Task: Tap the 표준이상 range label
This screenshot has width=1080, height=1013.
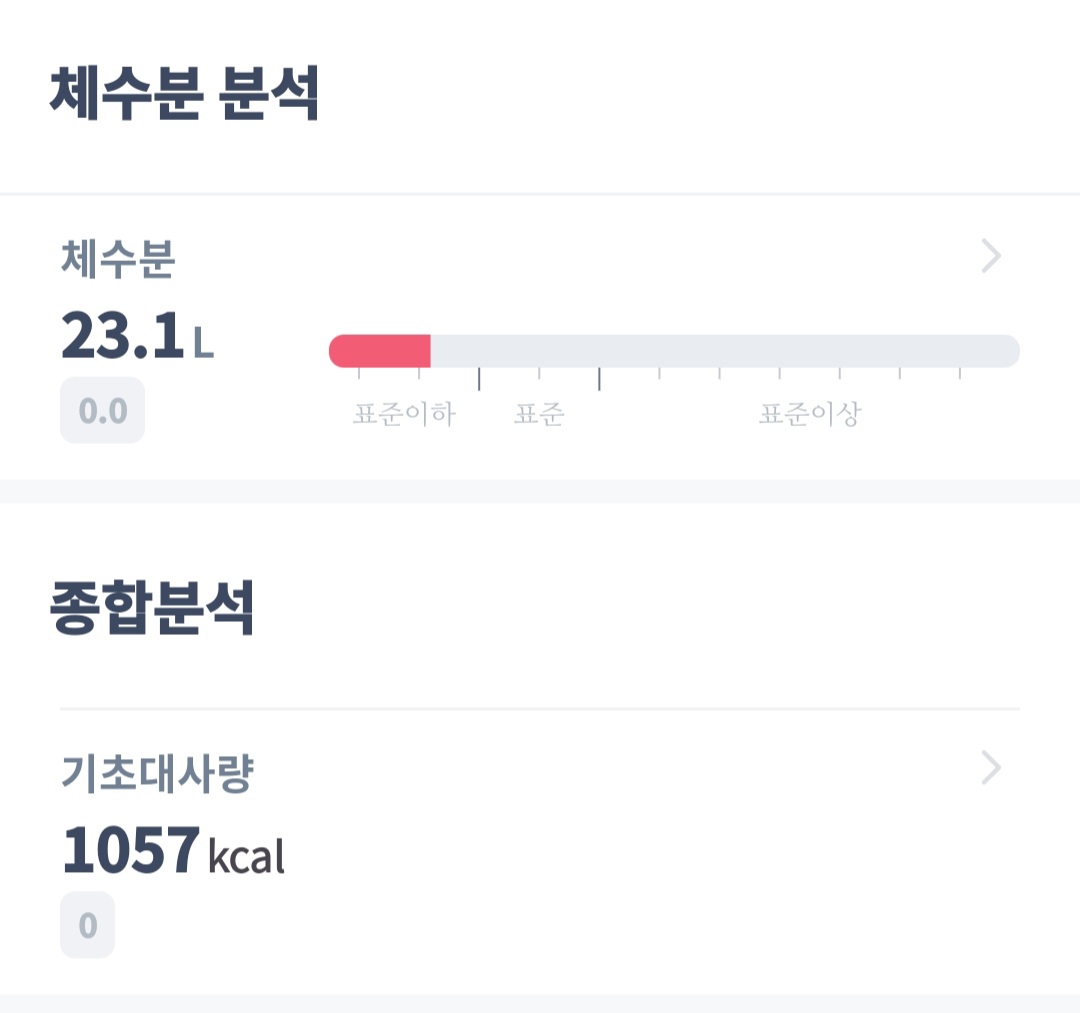Action: point(809,414)
